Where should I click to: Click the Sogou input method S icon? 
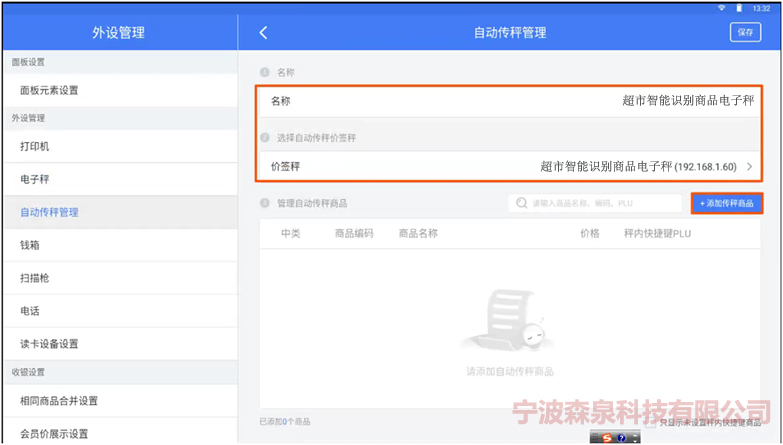(x=606, y=437)
